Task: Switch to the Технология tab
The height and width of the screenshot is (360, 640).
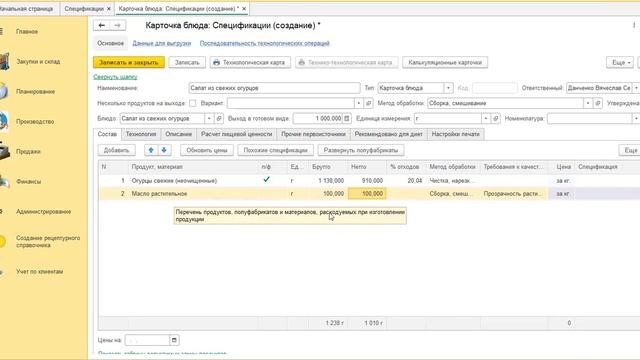Action: 141,134
